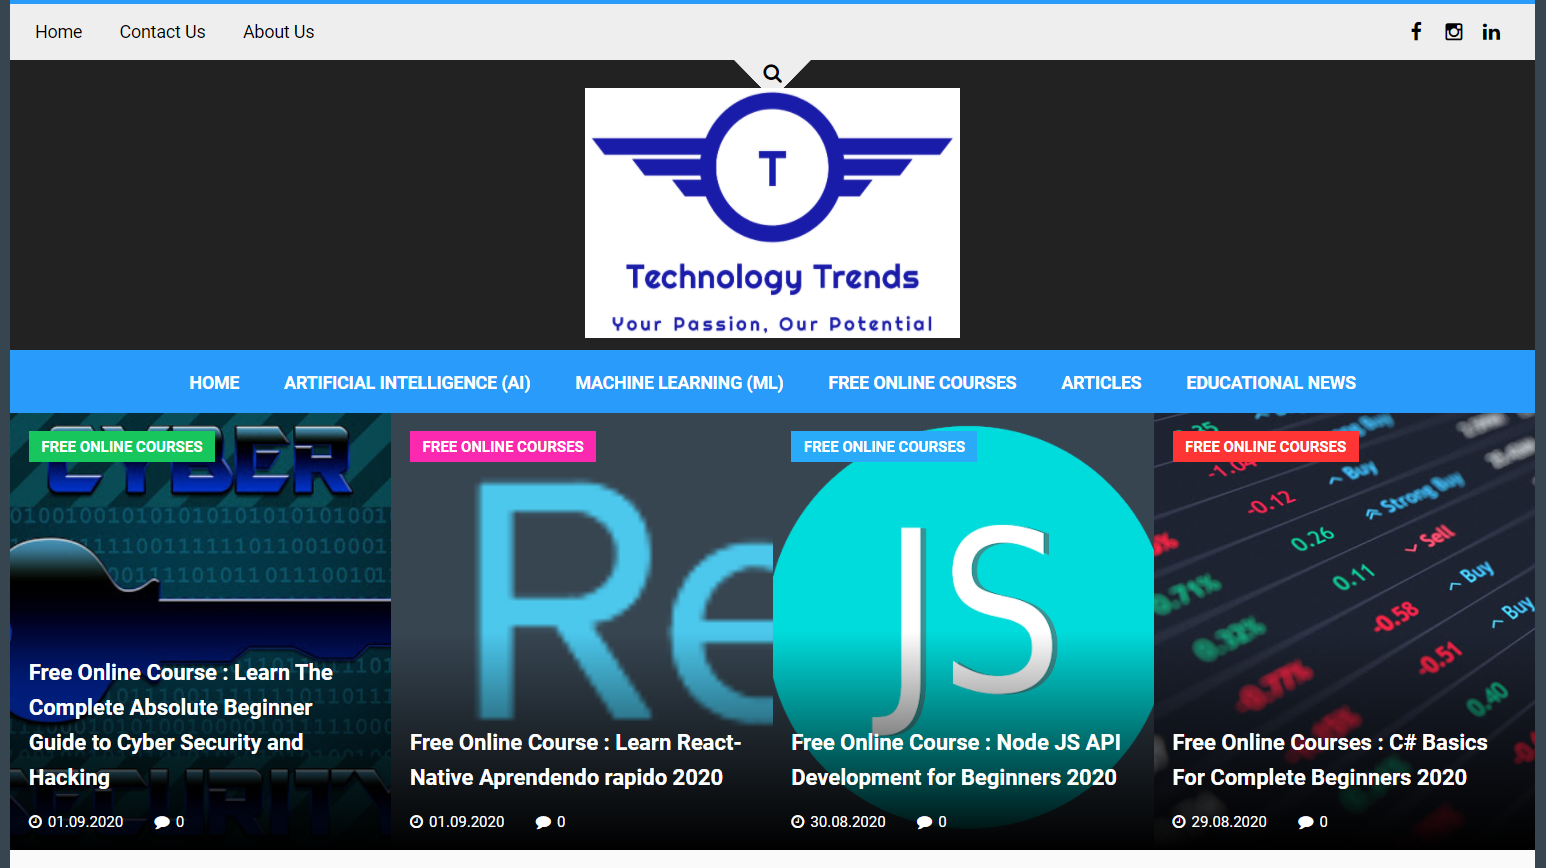
Task: Open Articles in blue navbar
Action: point(1101,383)
